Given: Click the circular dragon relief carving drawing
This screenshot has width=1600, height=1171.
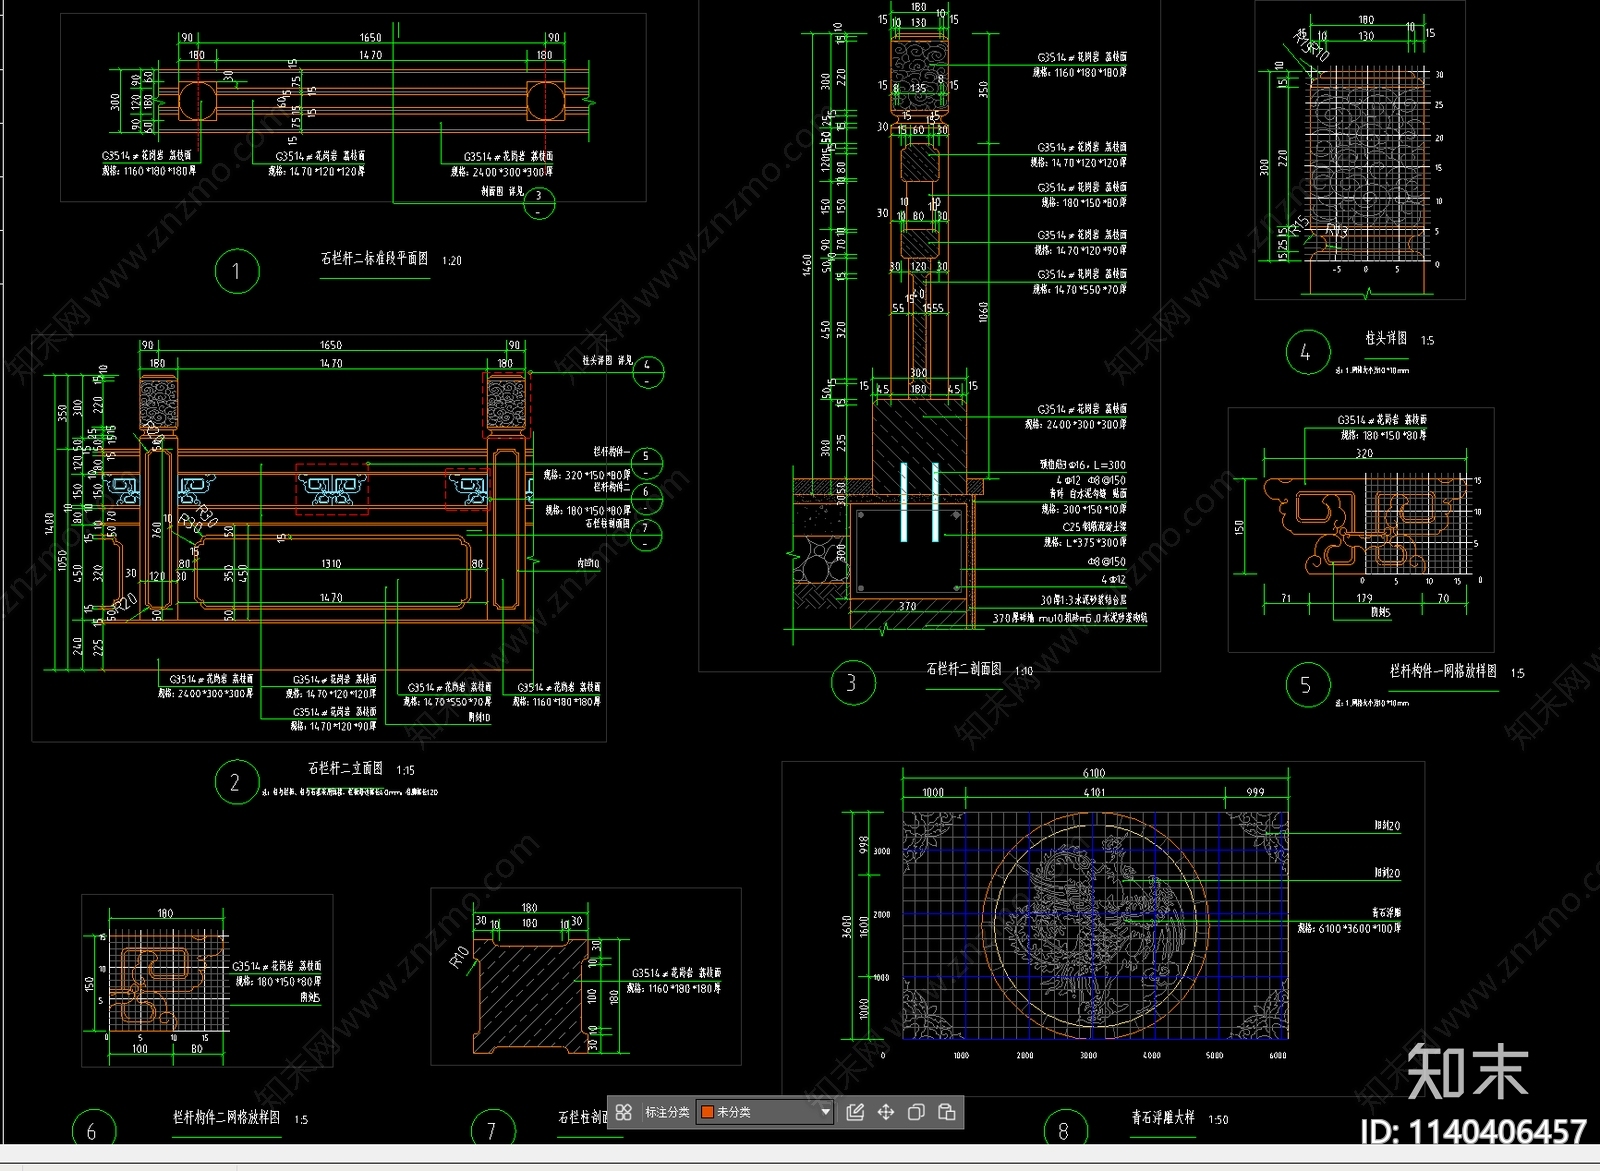Looking at the screenshot, I should coord(1094,924).
